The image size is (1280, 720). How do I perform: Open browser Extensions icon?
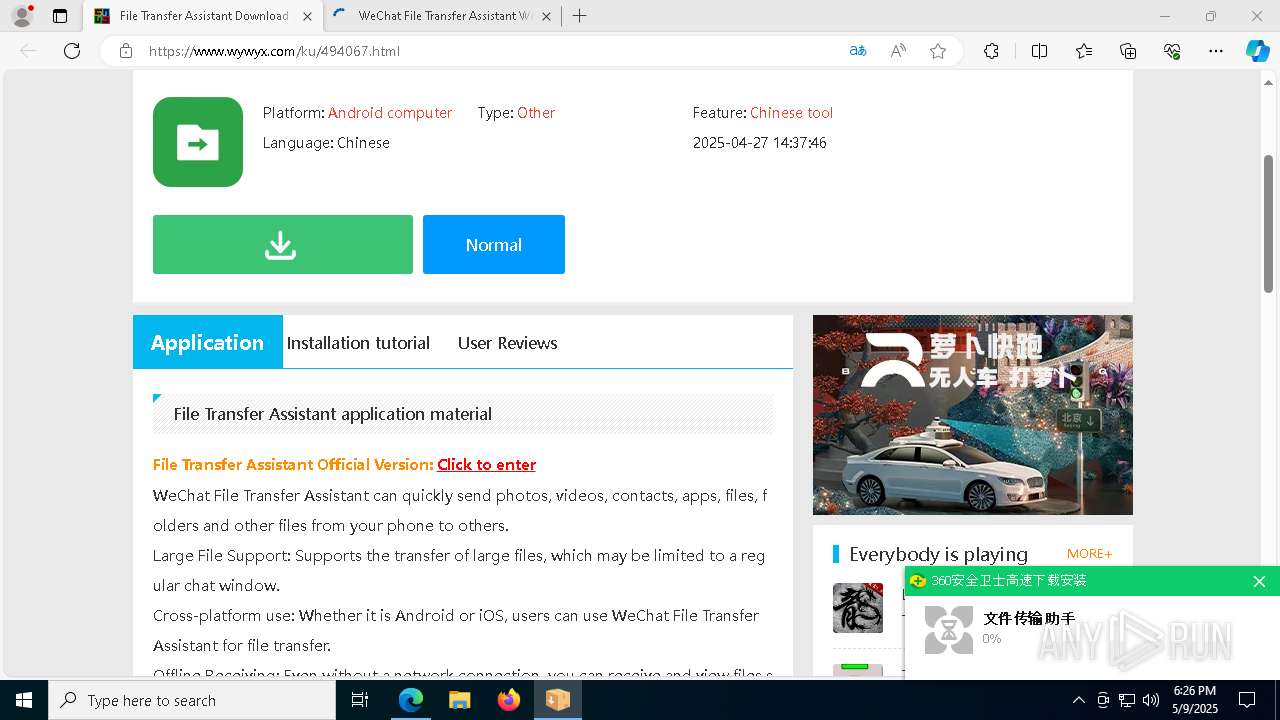click(991, 51)
